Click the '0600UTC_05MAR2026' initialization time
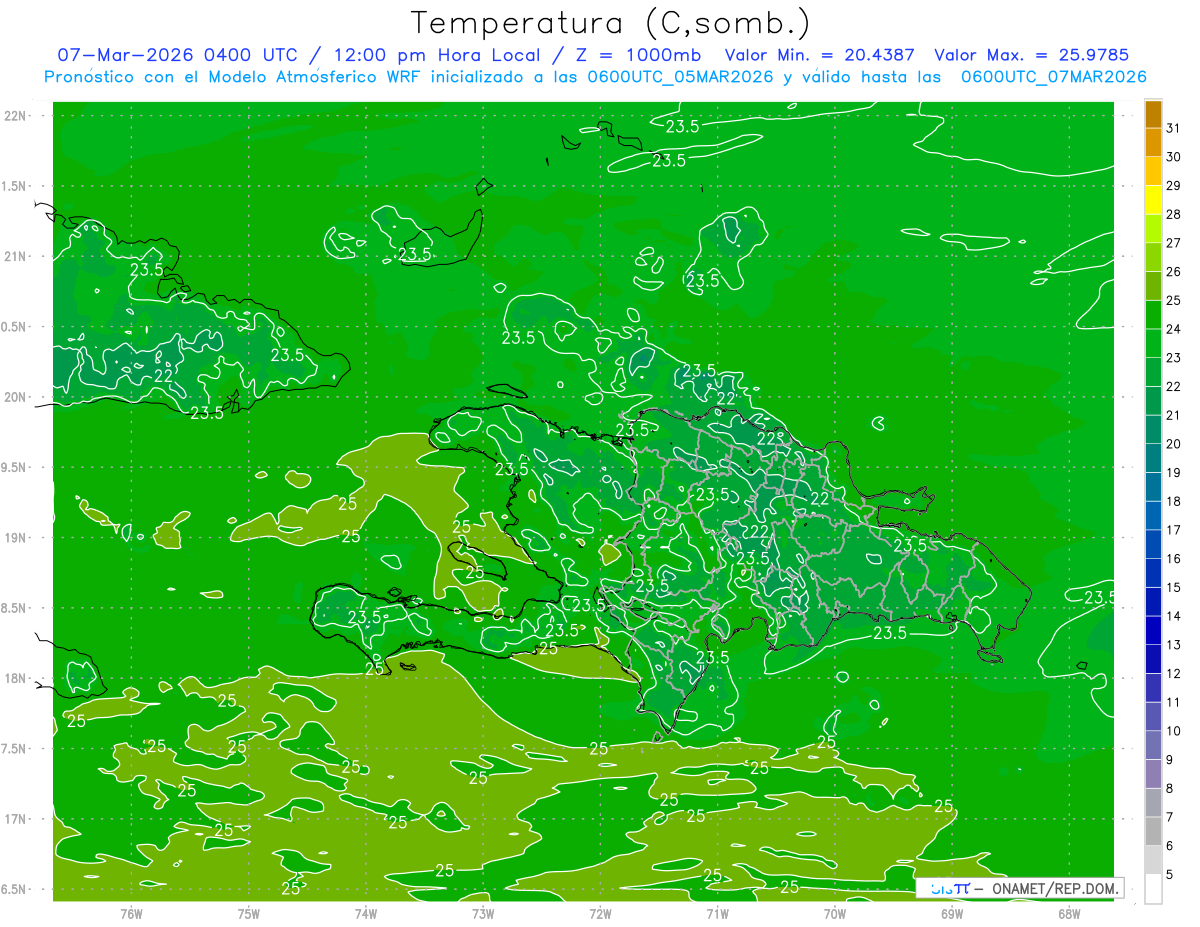 680,77
